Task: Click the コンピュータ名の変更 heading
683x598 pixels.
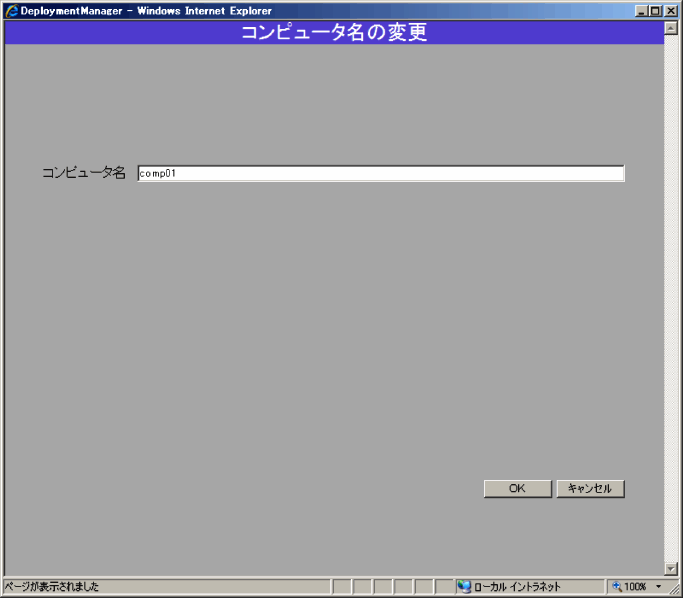Action: [334, 33]
